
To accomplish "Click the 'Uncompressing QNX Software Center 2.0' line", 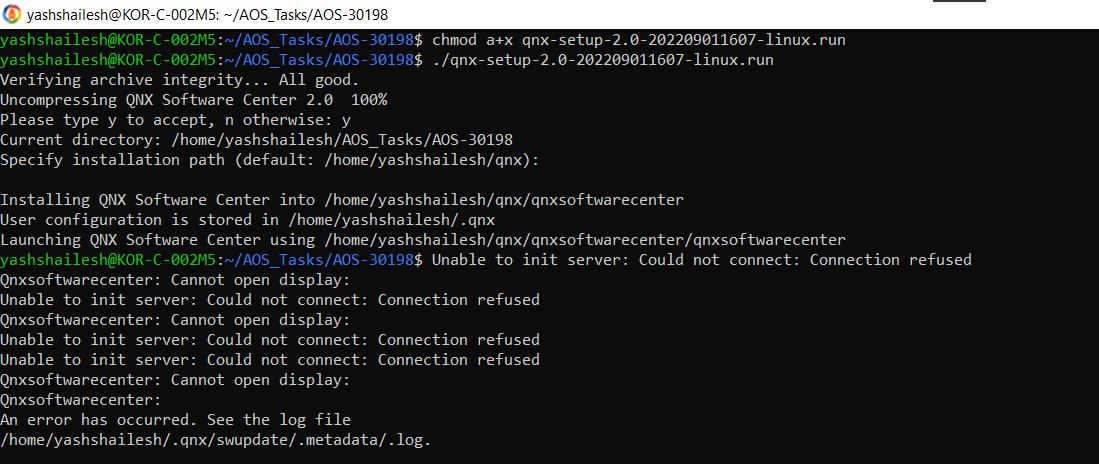I will click(164, 100).
